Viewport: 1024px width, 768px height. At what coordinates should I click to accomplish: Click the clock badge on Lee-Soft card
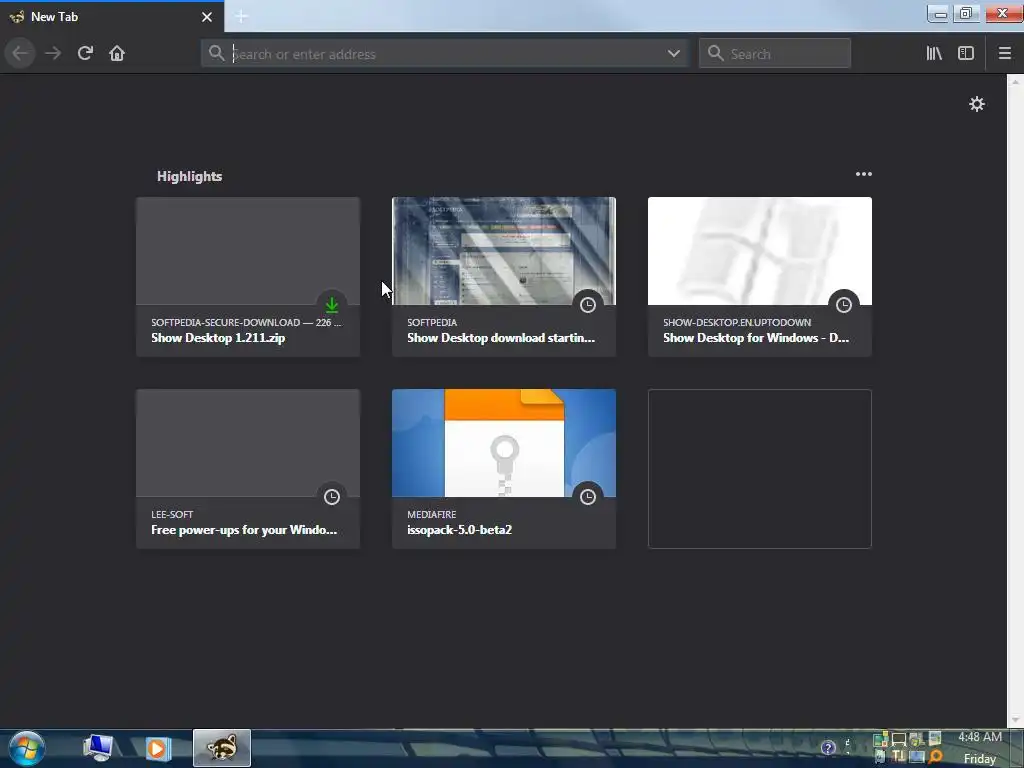coord(332,496)
